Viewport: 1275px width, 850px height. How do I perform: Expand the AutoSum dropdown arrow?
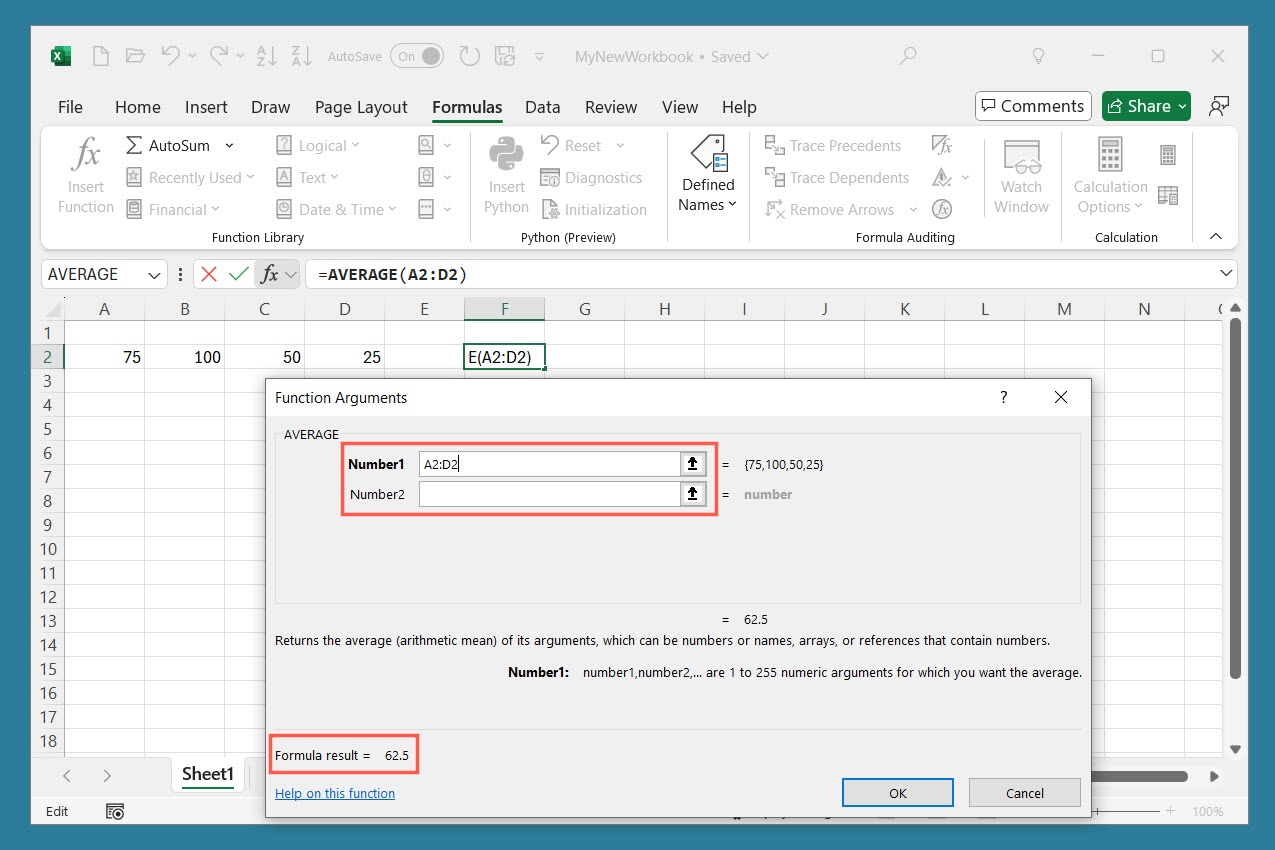[229, 146]
